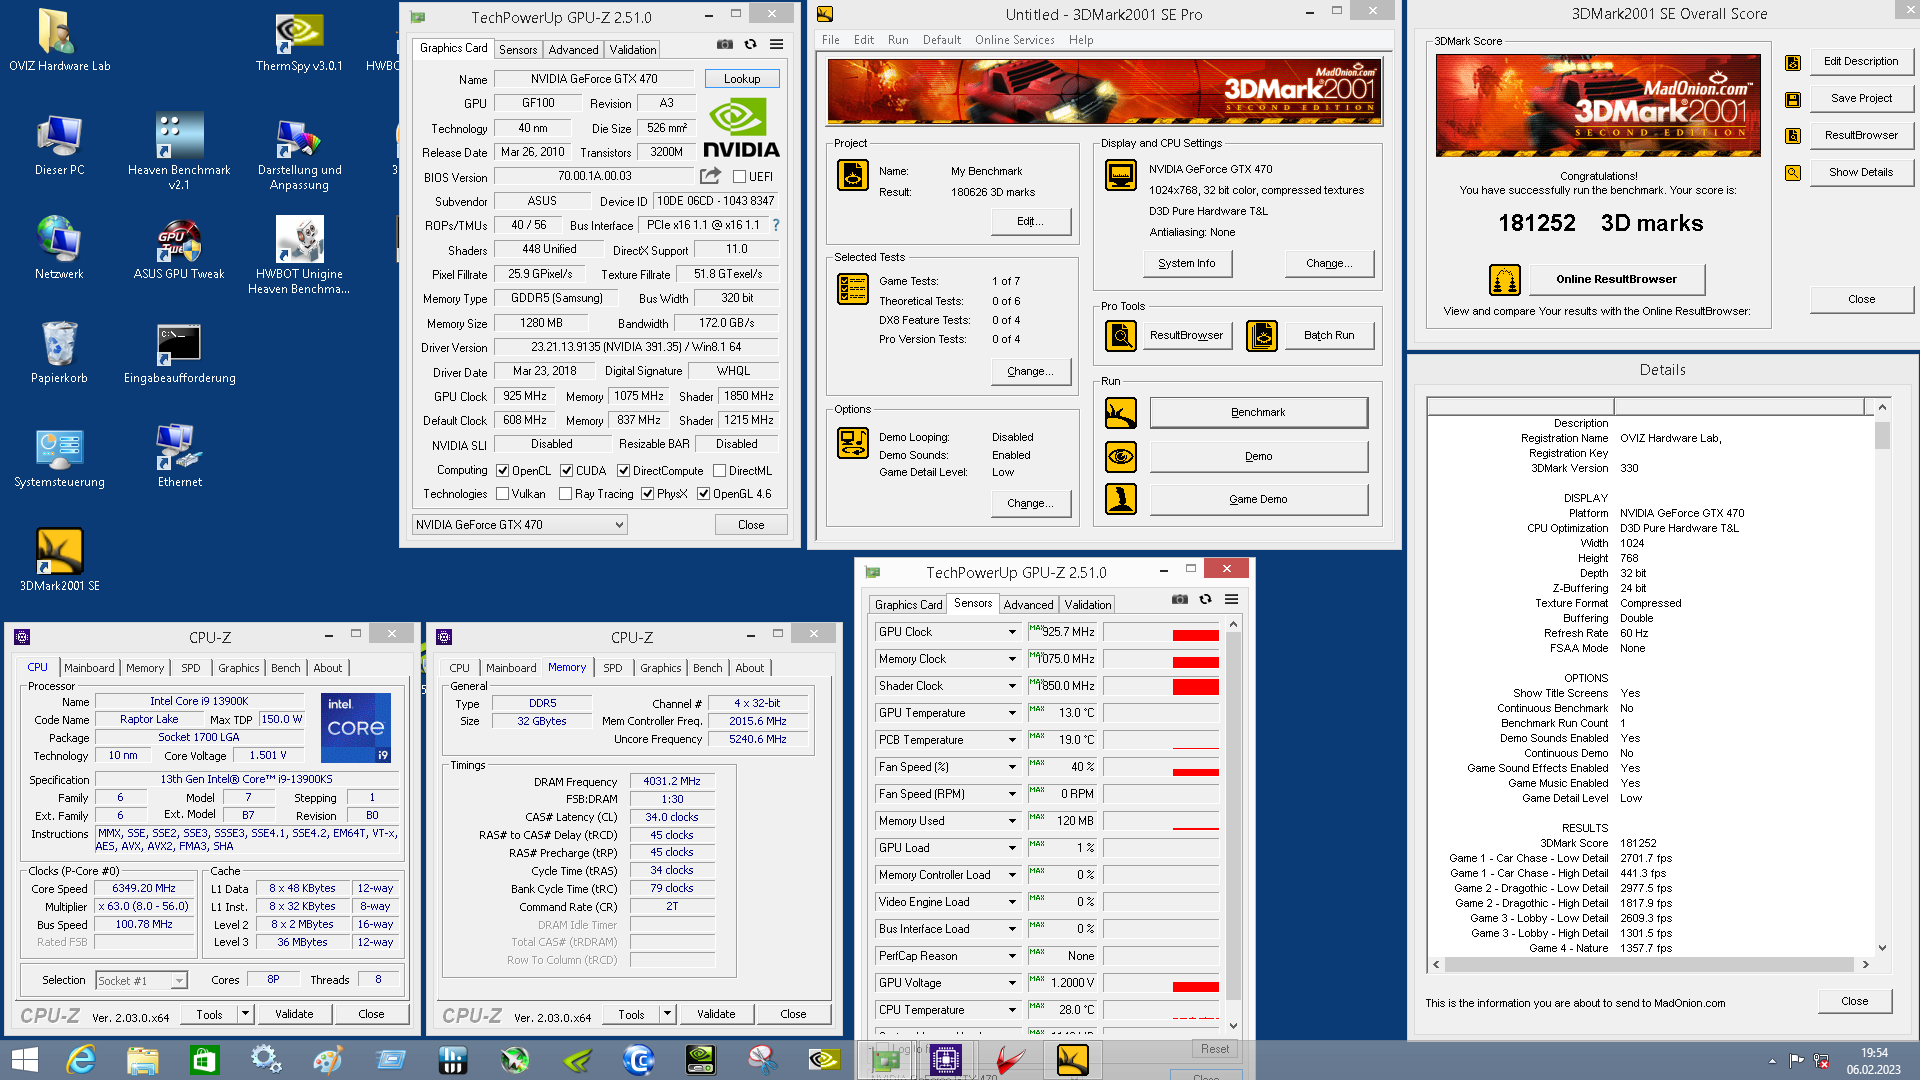1920x1080 pixels.
Task: Expand the GPU Temperature sensor dropdown
Action: [x=1012, y=713]
